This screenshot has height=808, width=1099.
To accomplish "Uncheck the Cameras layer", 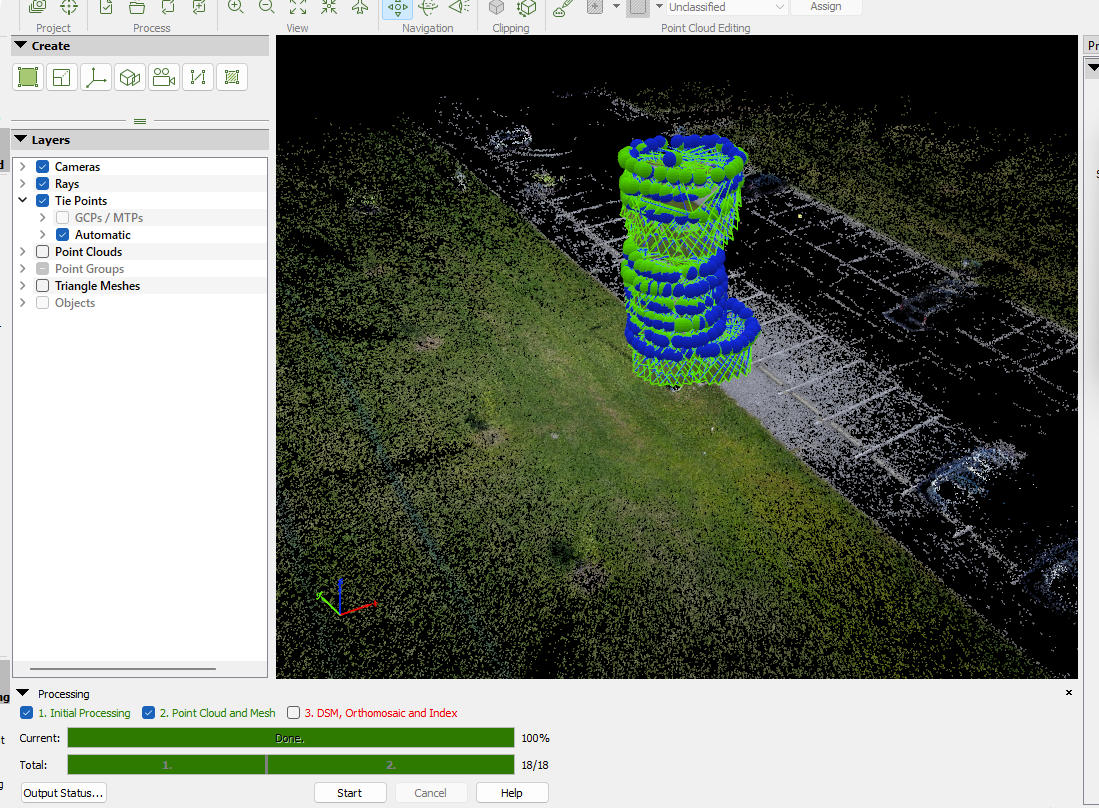I will 42,166.
